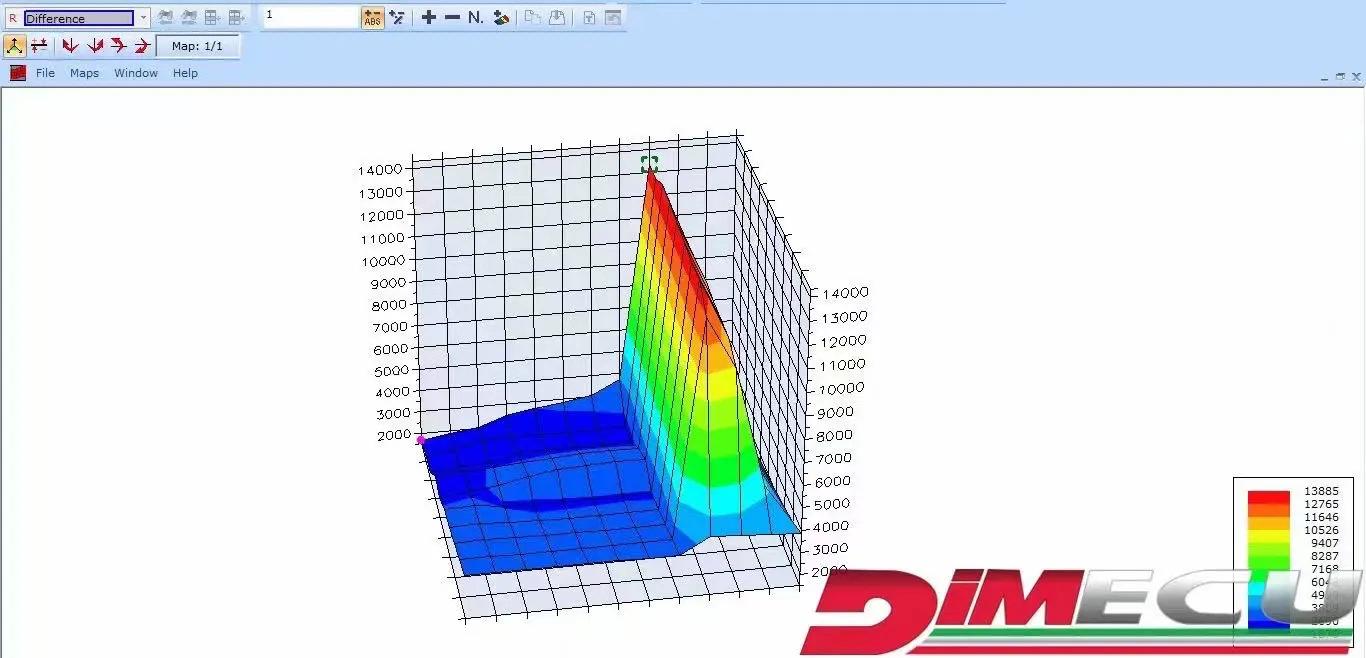Click the yellow 10526 legend color band
The image size is (1366, 658).
click(x=1268, y=536)
